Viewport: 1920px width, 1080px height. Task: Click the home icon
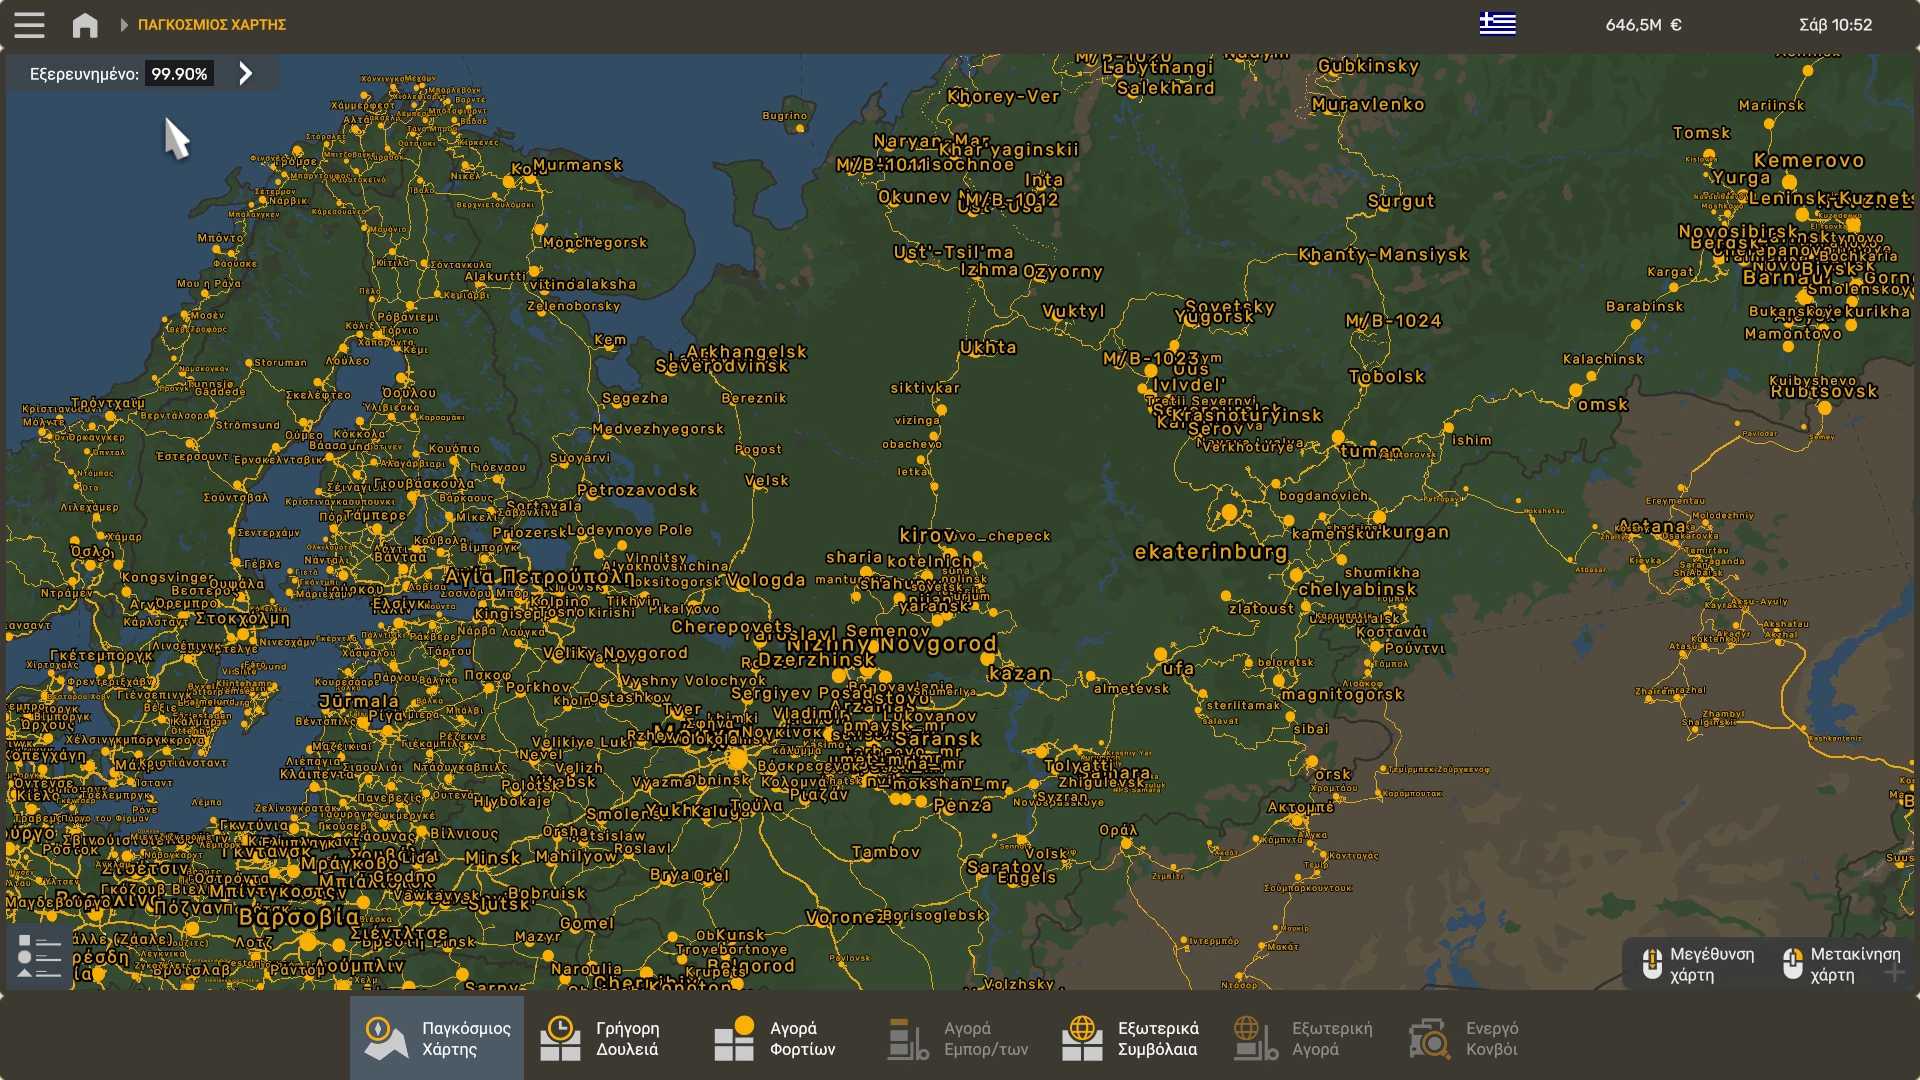85,25
